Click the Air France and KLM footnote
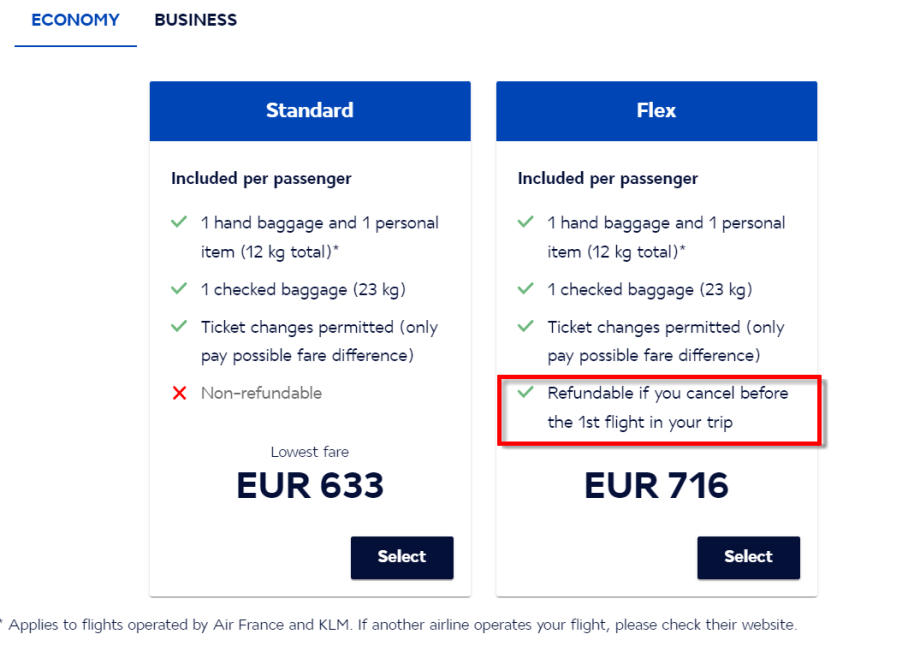Screen dimensions: 920x646 400,625
